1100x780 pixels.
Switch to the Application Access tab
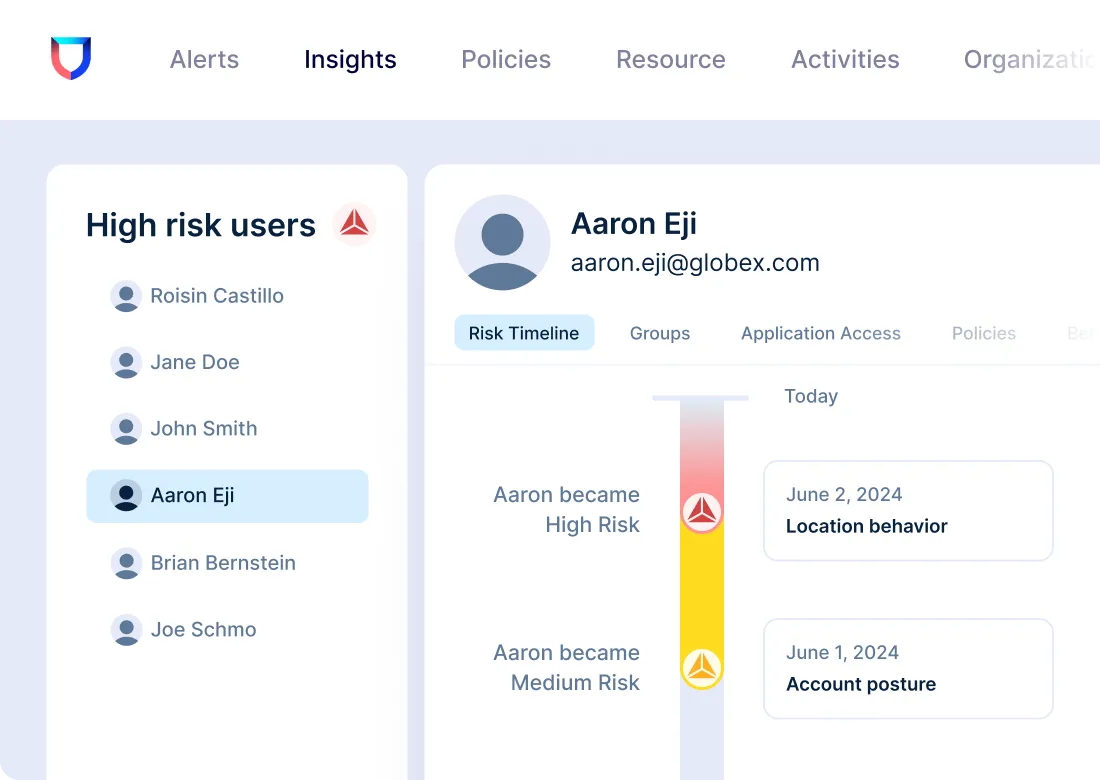[x=820, y=333]
